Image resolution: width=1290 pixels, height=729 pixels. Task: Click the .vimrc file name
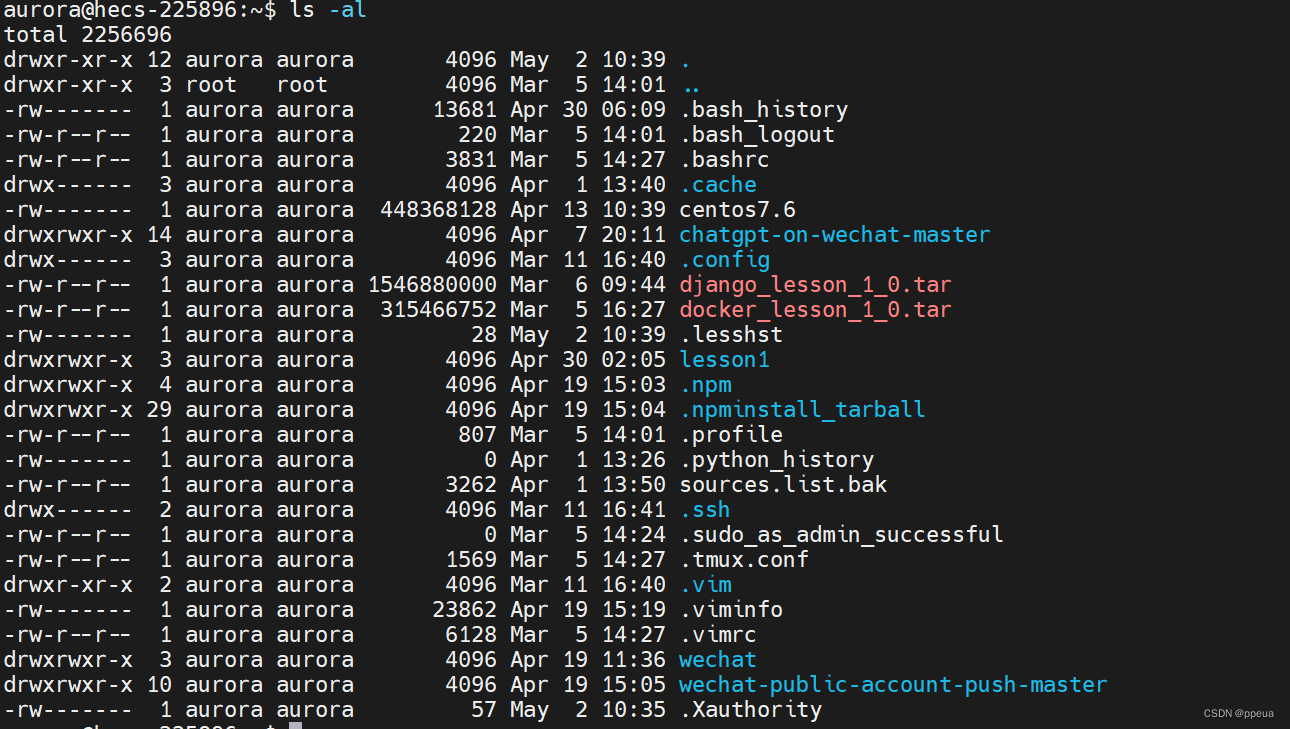[718, 635]
